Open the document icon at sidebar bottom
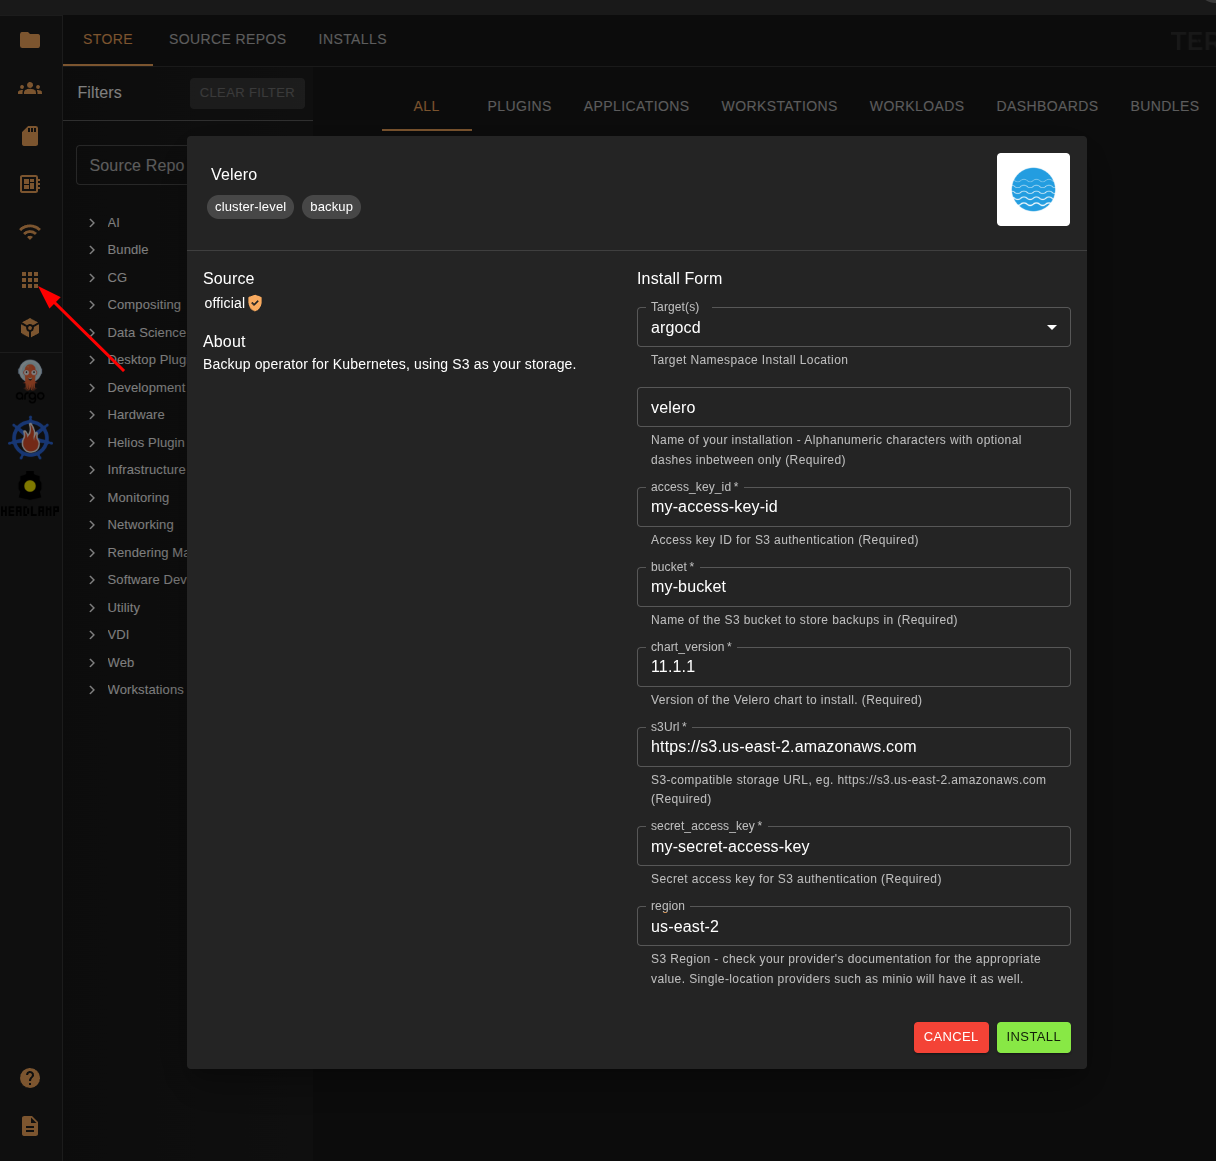Image resolution: width=1216 pixels, height=1161 pixels. click(30, 1126)
